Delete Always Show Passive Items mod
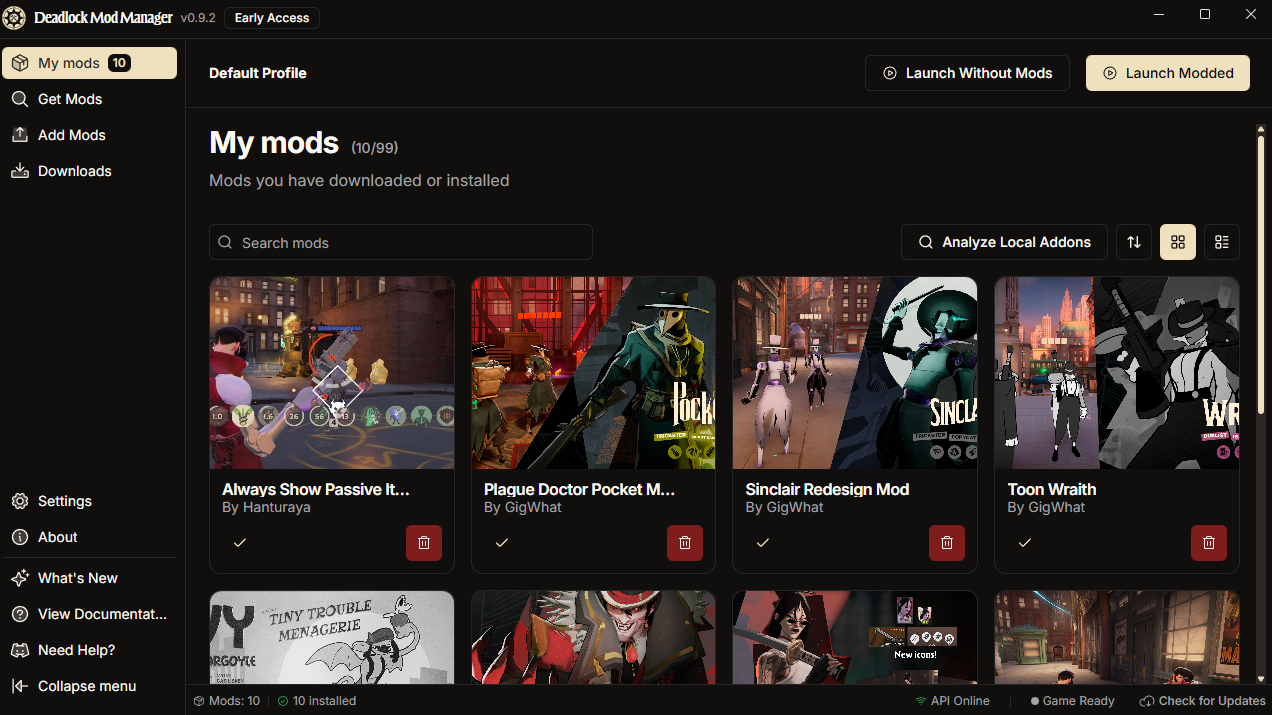The height and width of the screenshot is (715, 1272). pos(424,543)
